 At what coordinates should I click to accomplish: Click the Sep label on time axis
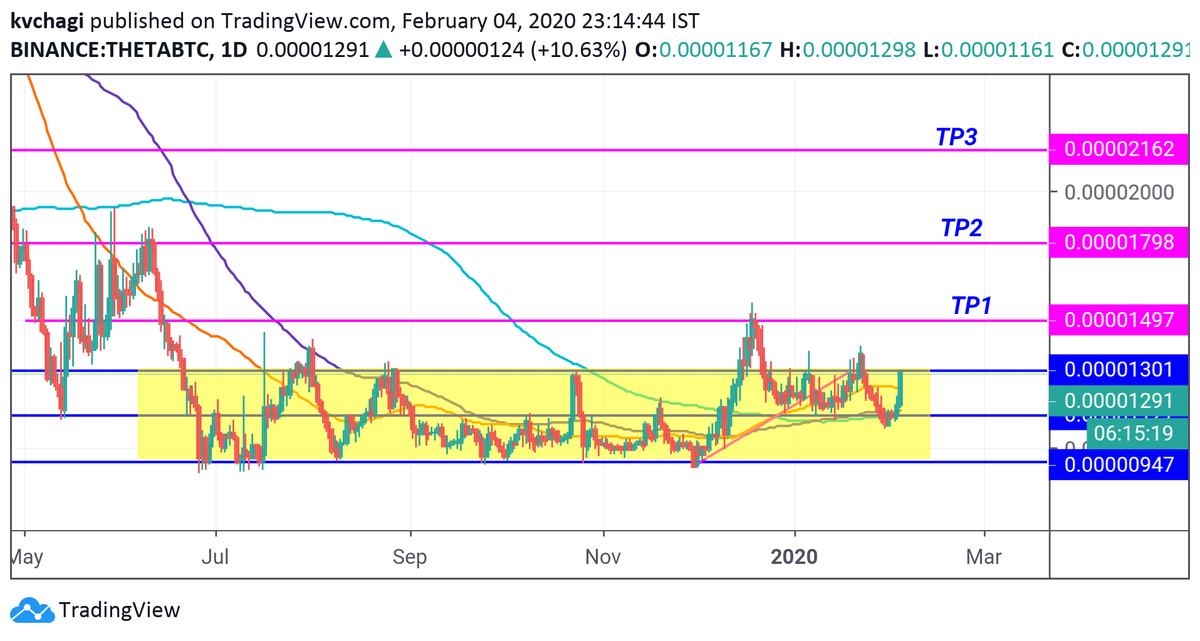coord(408,555)
